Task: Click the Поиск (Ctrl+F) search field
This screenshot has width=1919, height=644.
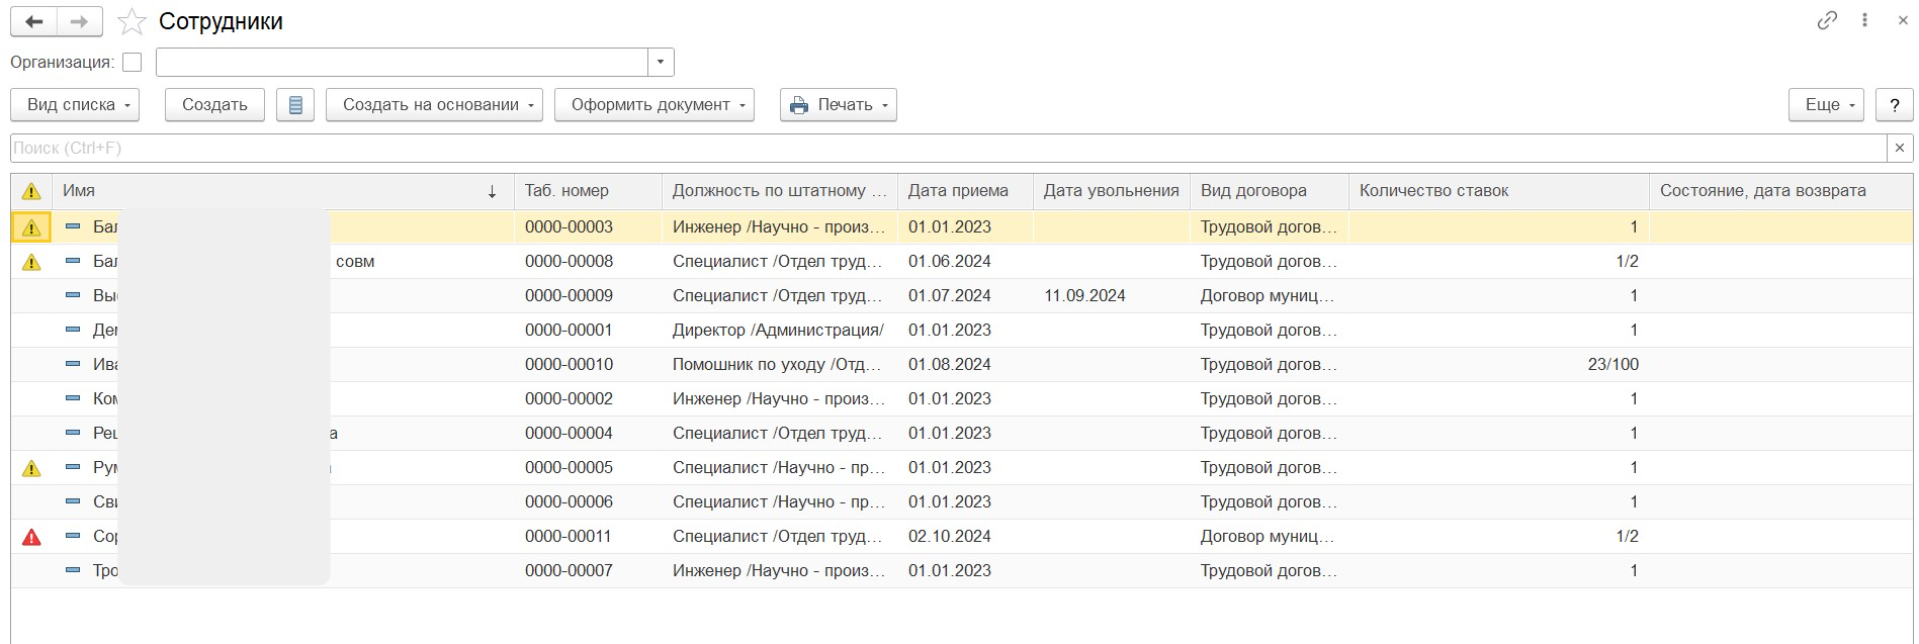Action: (948, 148)
